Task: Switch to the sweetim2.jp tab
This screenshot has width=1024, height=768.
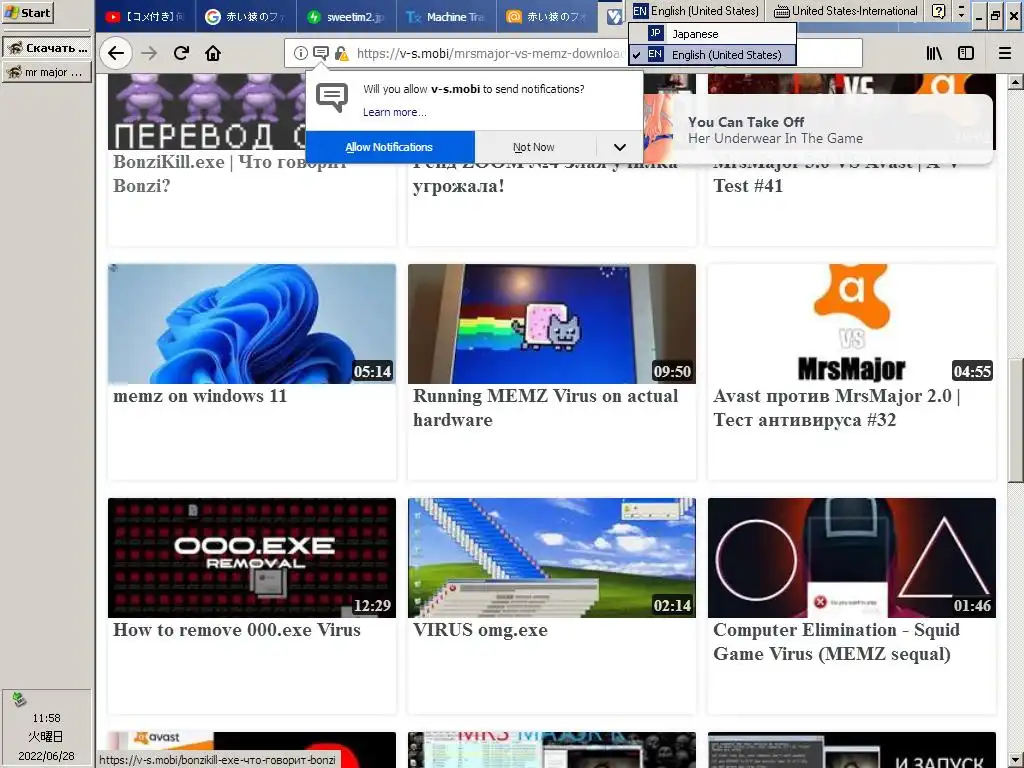Action: click(346, 16)
